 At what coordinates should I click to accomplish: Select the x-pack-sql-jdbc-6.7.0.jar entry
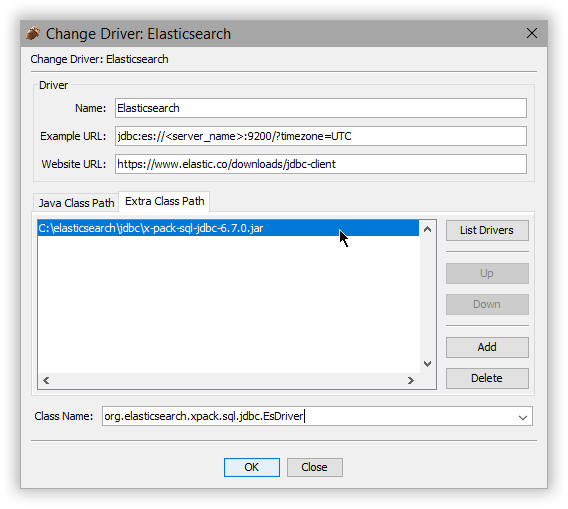pyautogui.click(x=228, y=228)
